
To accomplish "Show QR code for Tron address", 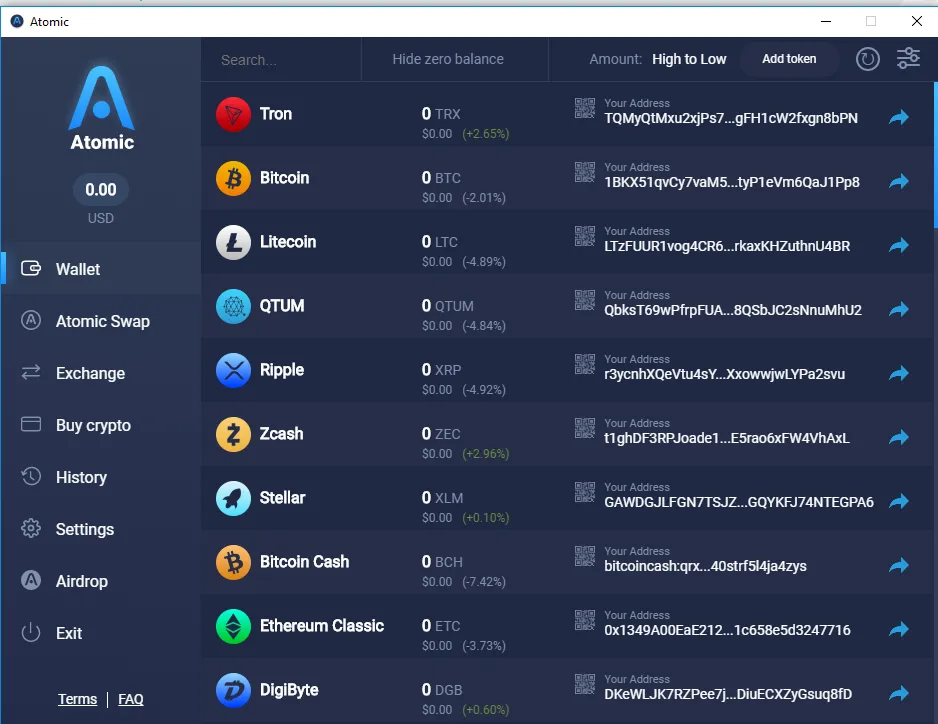I will tap(585, 108).
